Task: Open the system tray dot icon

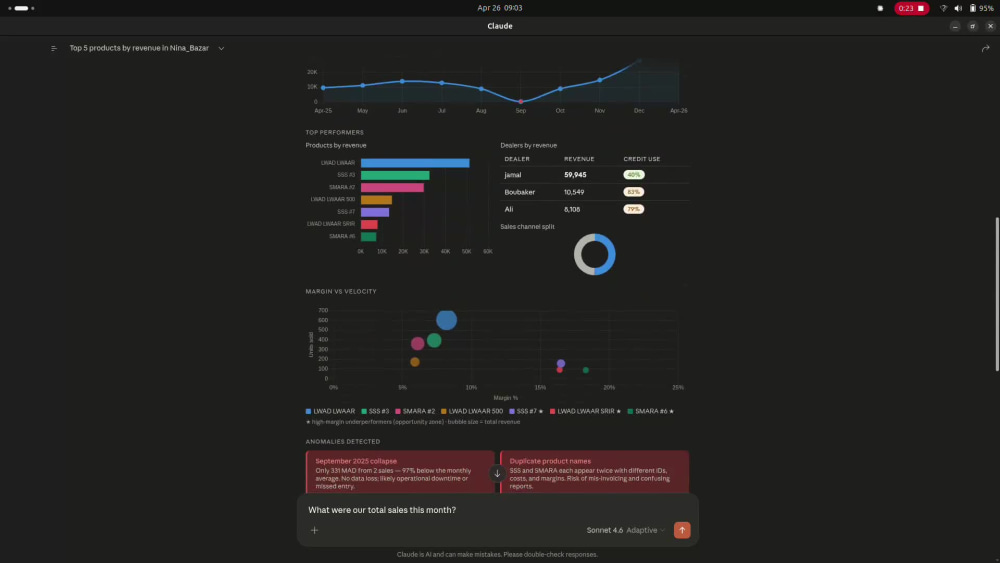Action: click(880, 8)
